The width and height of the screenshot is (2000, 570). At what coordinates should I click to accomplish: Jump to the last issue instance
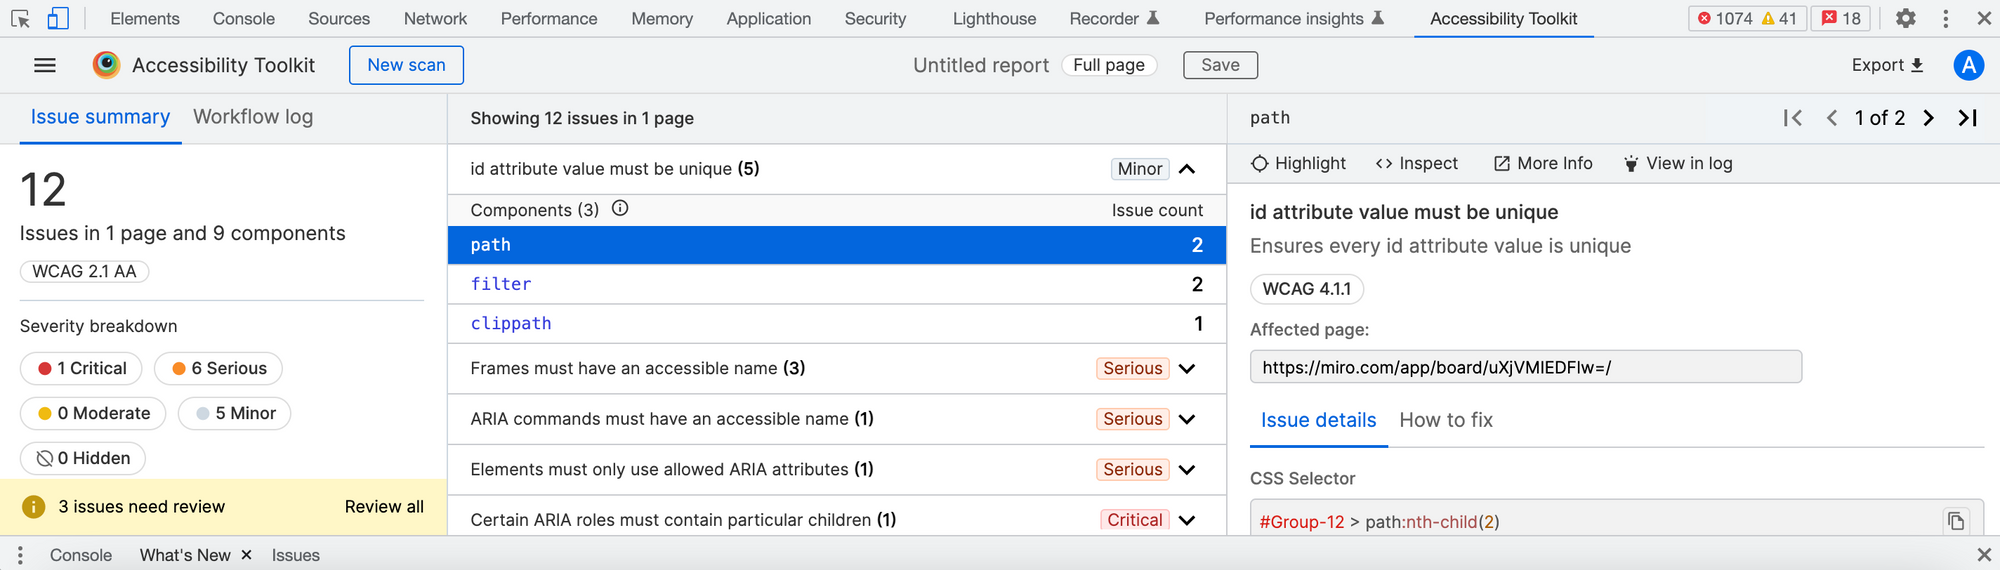point(1967,118)
